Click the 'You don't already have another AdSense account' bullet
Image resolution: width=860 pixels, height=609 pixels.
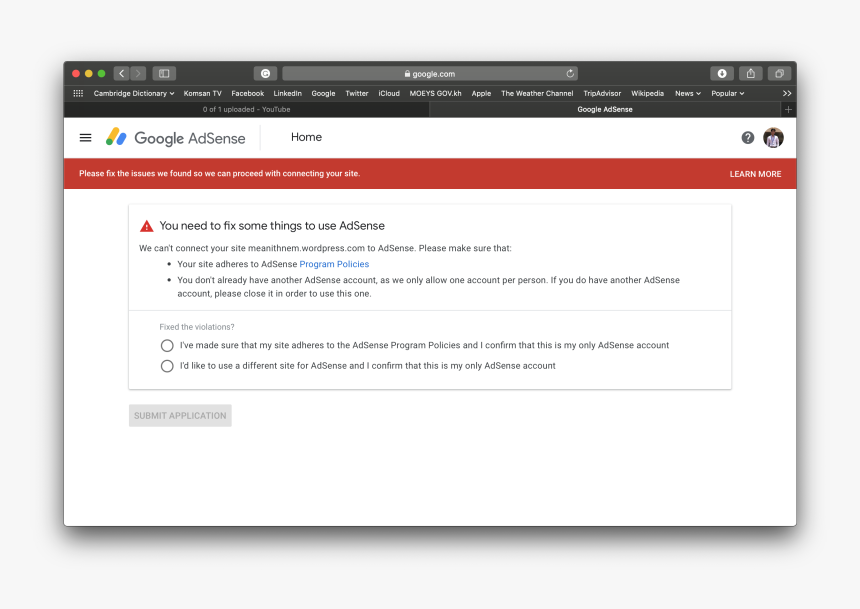(x=428, y=286)
